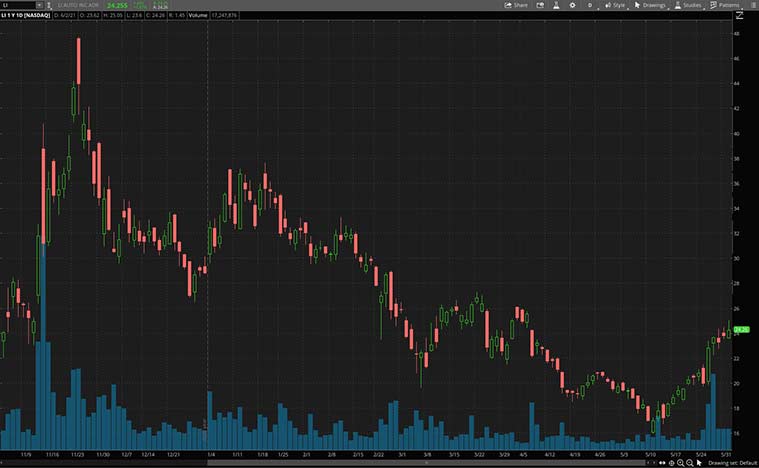Click the symbol entry field showing LI
This screenshot has width=759, height=468.
pos(18,5)
